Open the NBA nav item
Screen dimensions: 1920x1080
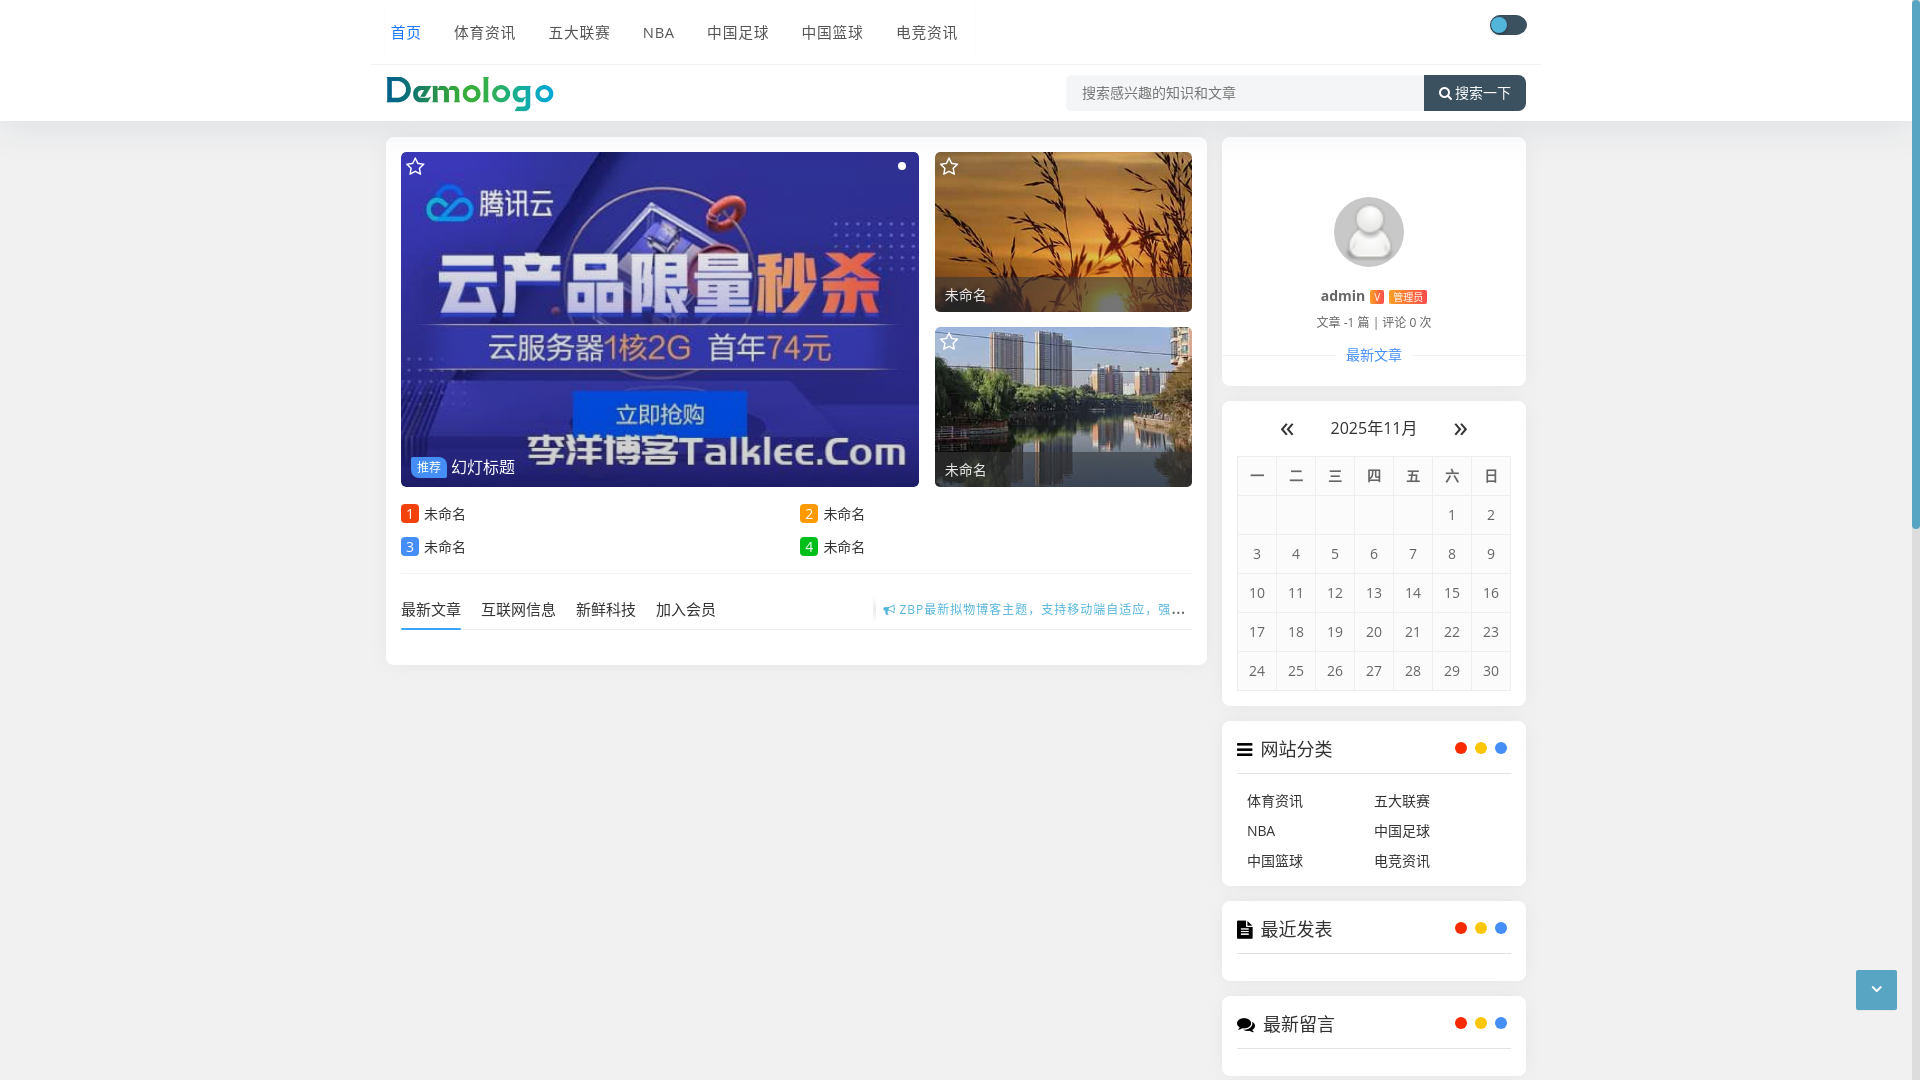pyautogui.click(x=659, y=33)
